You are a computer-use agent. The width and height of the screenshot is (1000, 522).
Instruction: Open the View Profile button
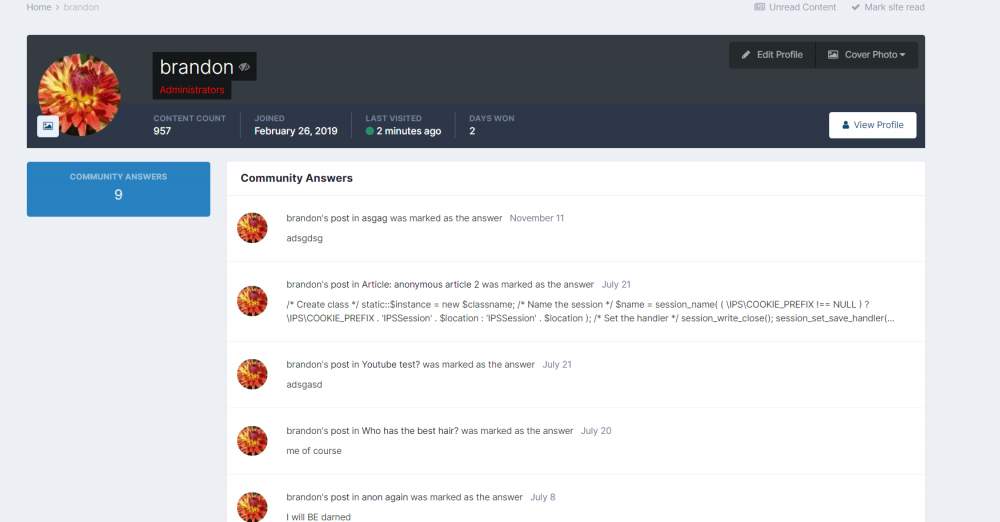872,125
